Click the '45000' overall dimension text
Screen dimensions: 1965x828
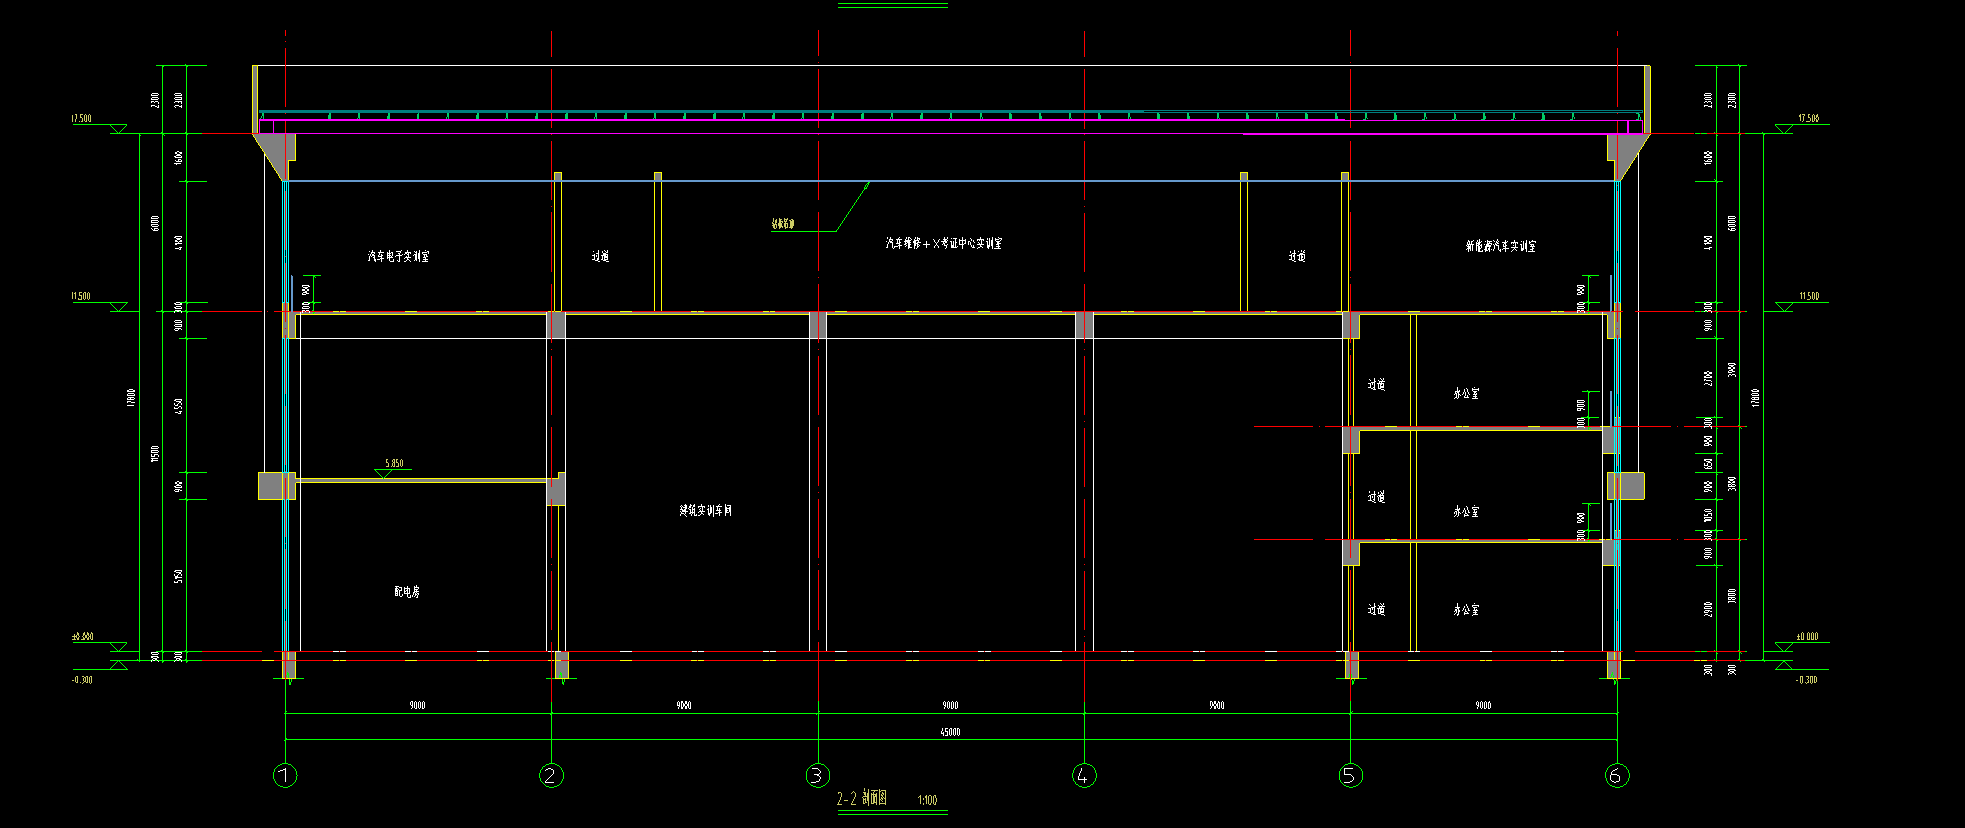950,732
